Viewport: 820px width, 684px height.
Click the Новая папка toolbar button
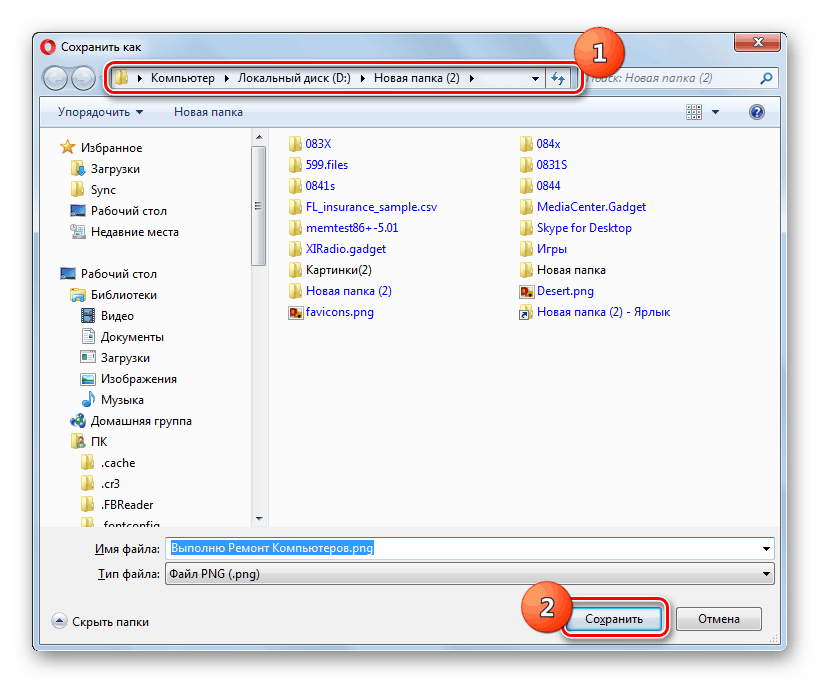pos(208,112)
